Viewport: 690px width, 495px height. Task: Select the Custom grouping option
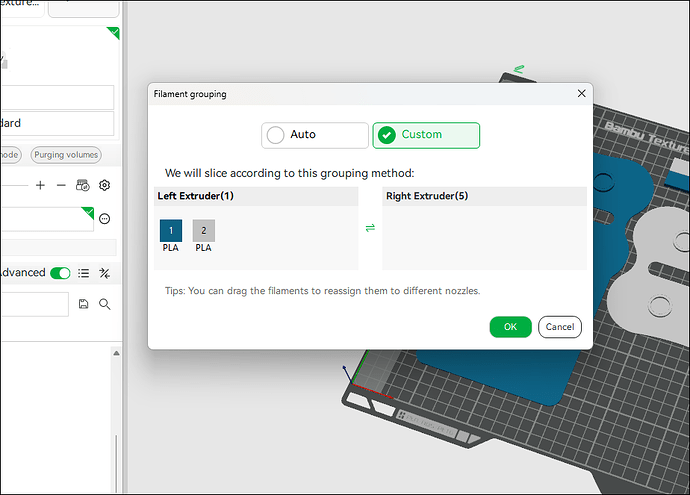pos(426,135)
